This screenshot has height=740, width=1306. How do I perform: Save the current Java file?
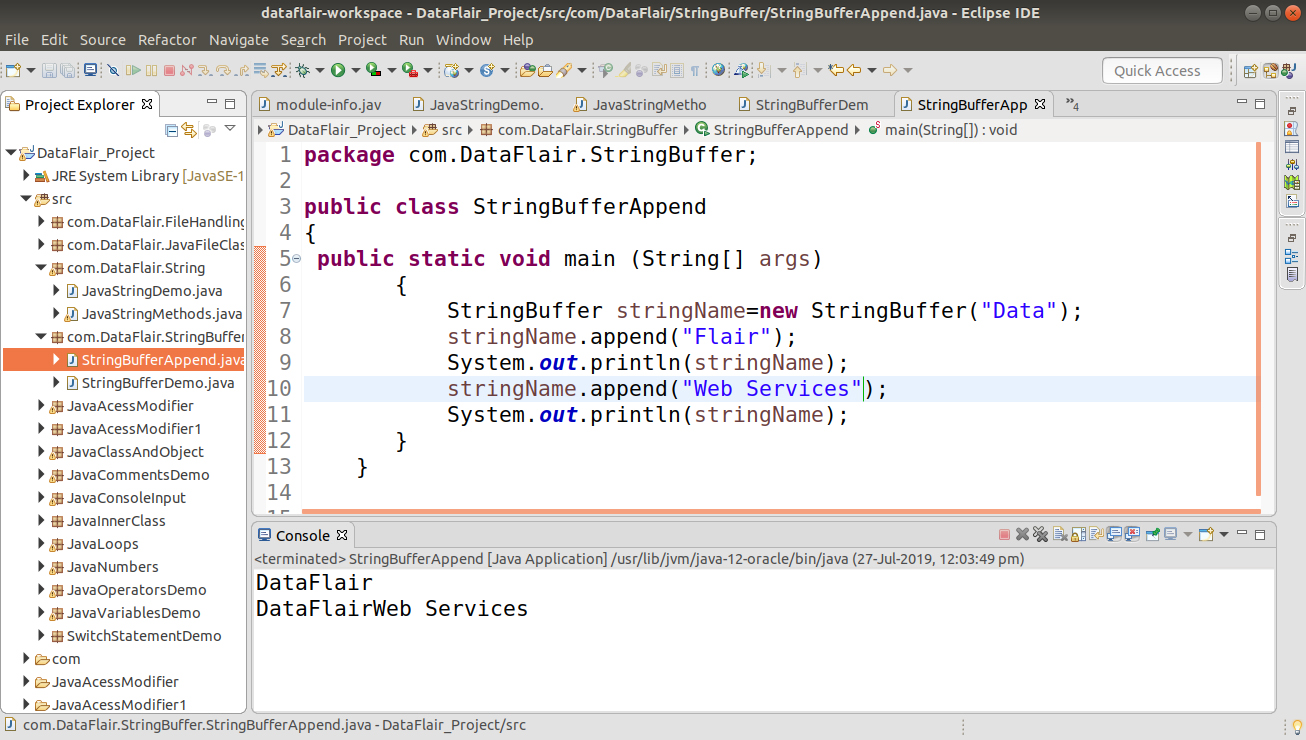coord(49,71)
